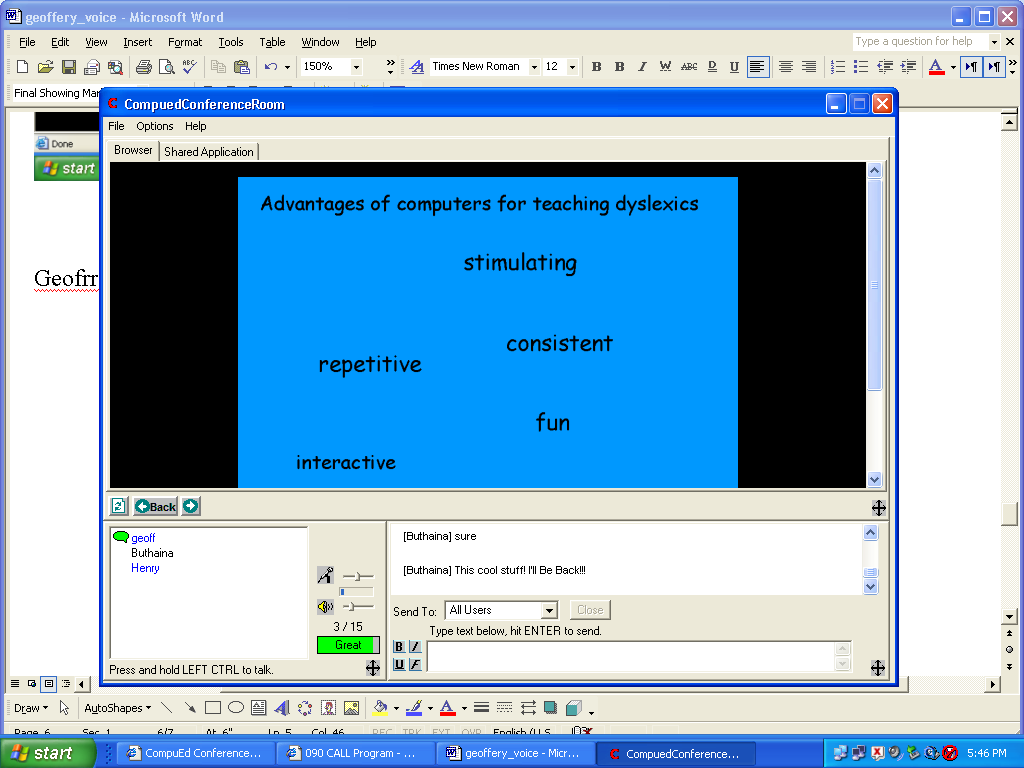Open Word's Table menu

click(x=272, y=42)
